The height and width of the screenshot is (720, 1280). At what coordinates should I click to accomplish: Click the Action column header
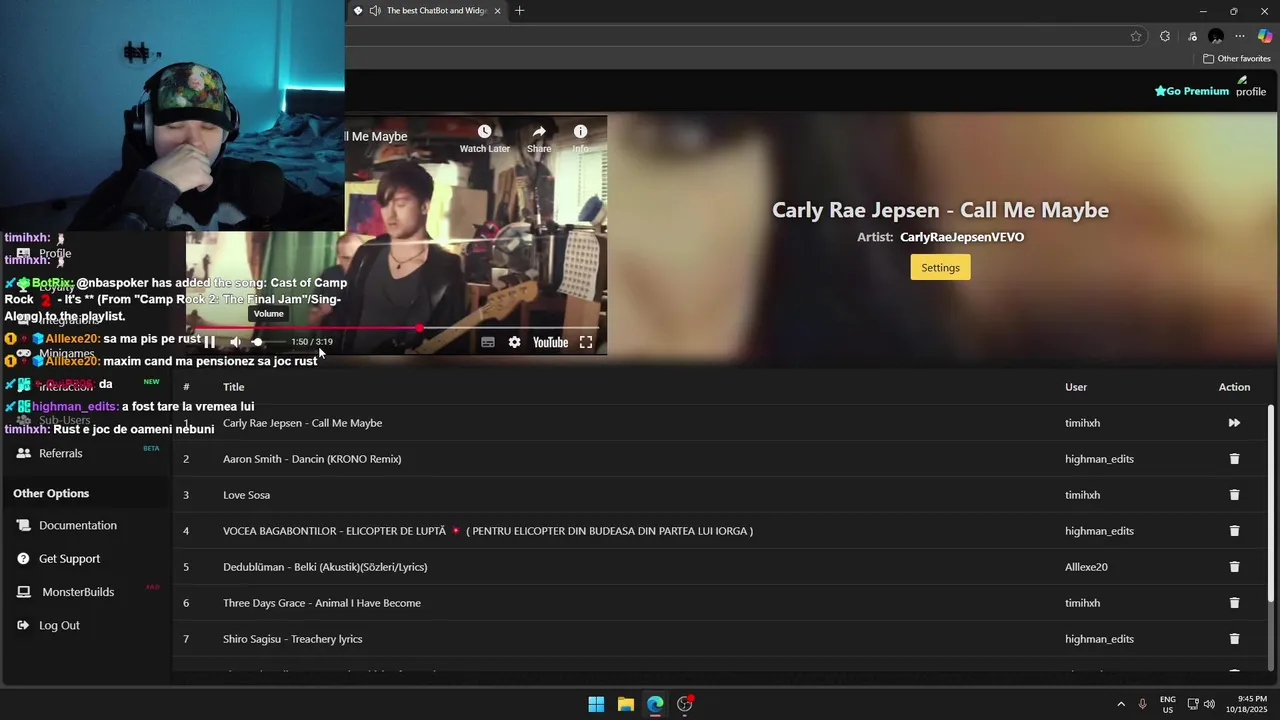coord(1234,387)
